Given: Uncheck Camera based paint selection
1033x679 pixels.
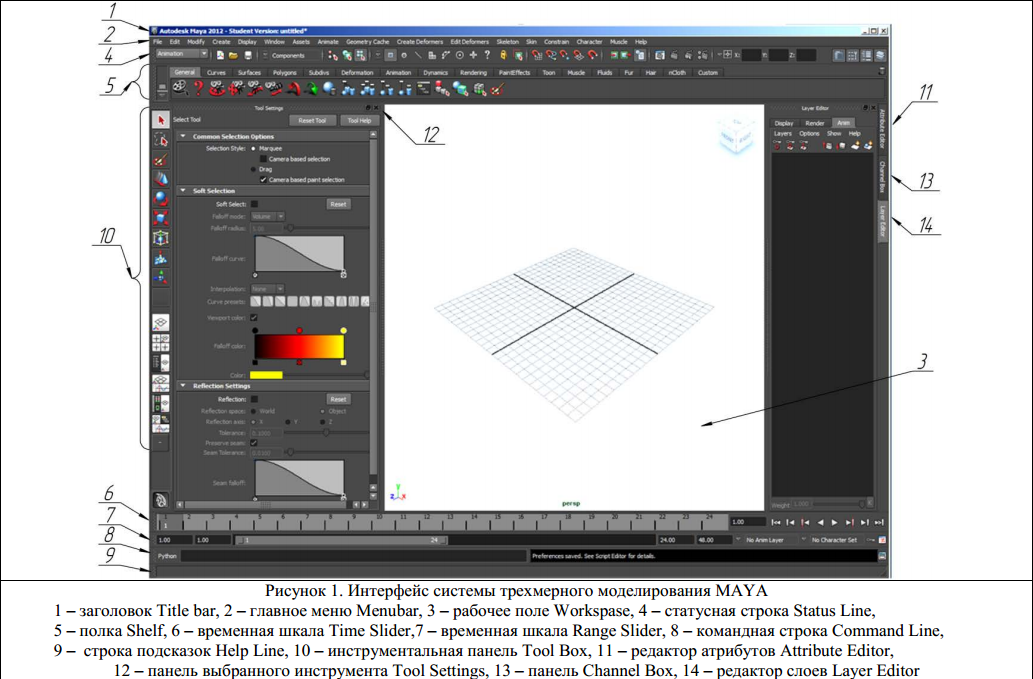Looking at the screenshot, I should pos(263,179).
